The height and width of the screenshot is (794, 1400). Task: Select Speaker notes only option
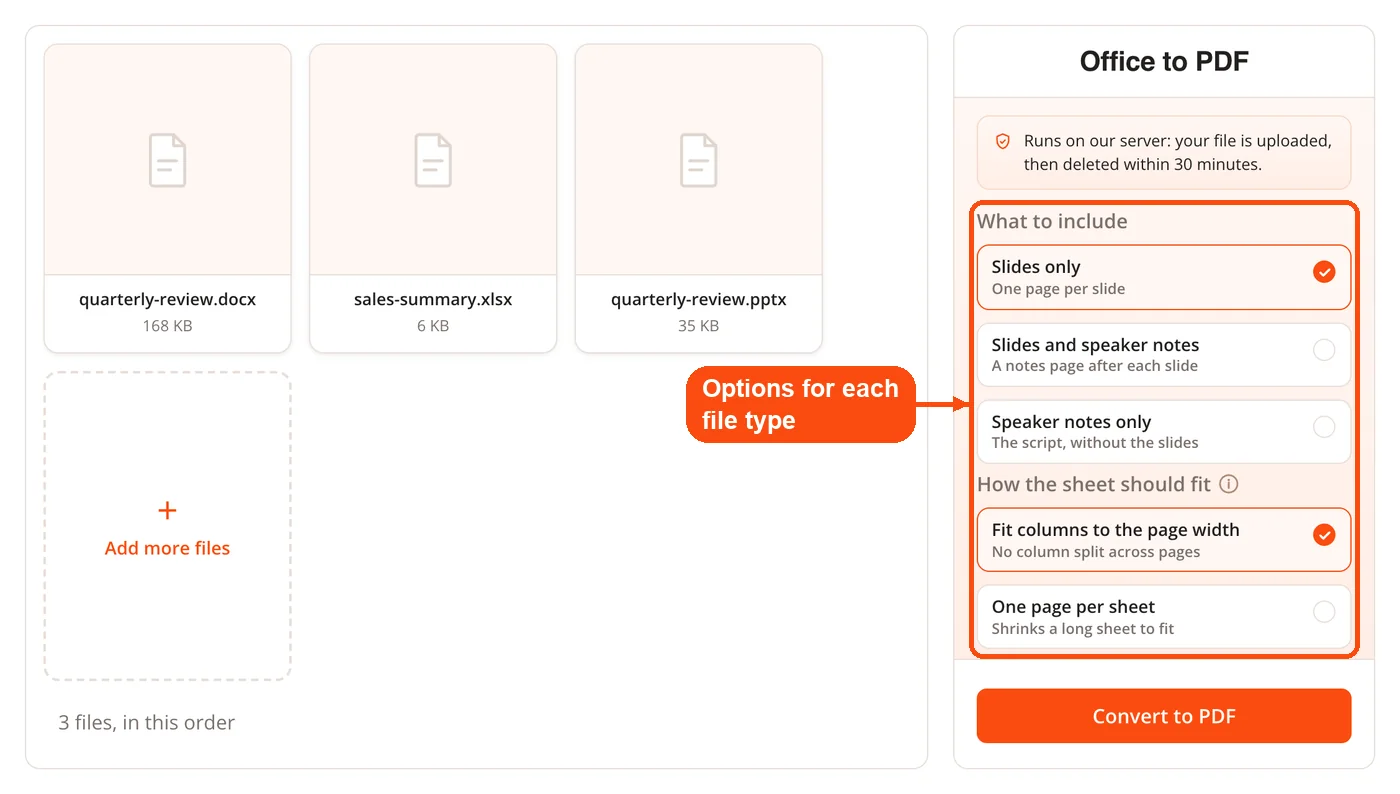coord(1164,431)
